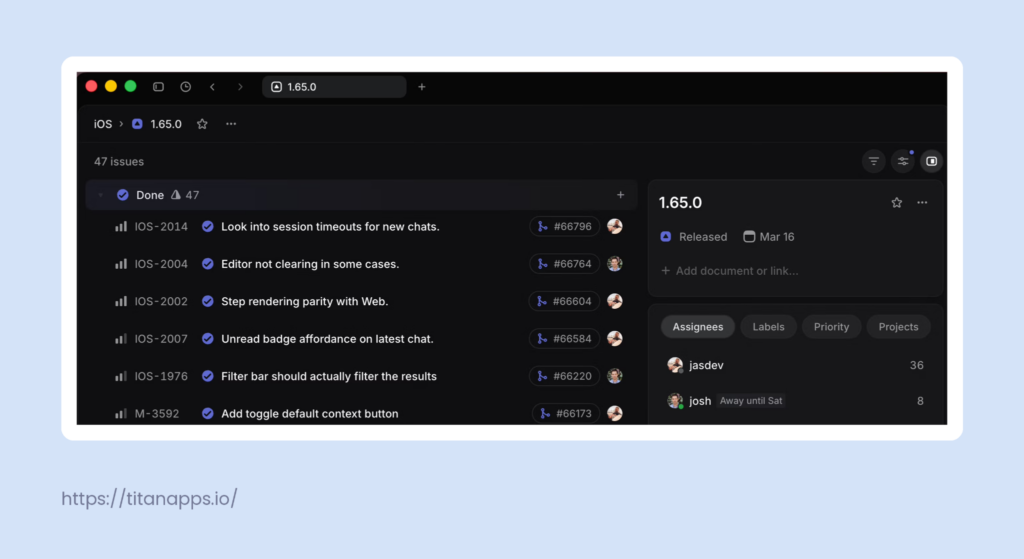
Task: Set priority bars on IOS-2004
Action: [121, 264]
